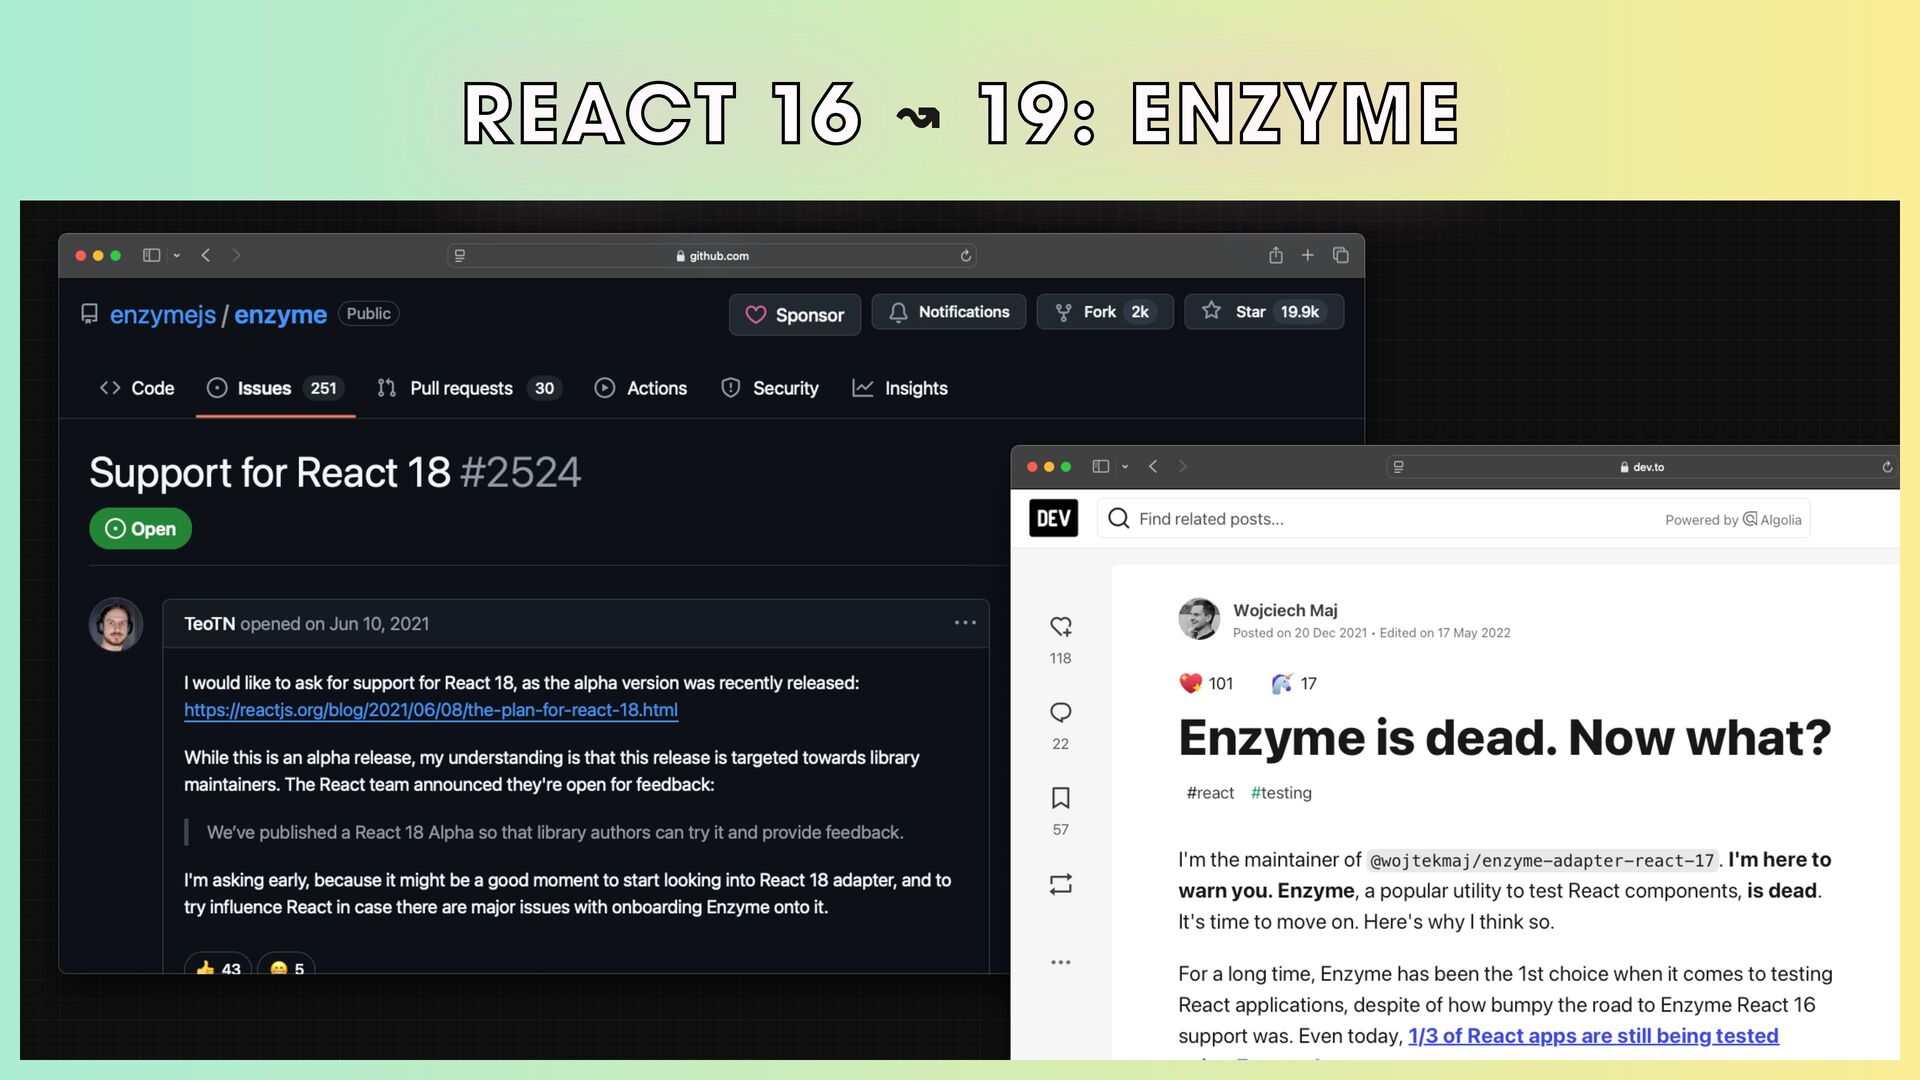Click the repost arrows icon on DEV sidebar
The image size is (1920, 1080).
(1060, 884)
